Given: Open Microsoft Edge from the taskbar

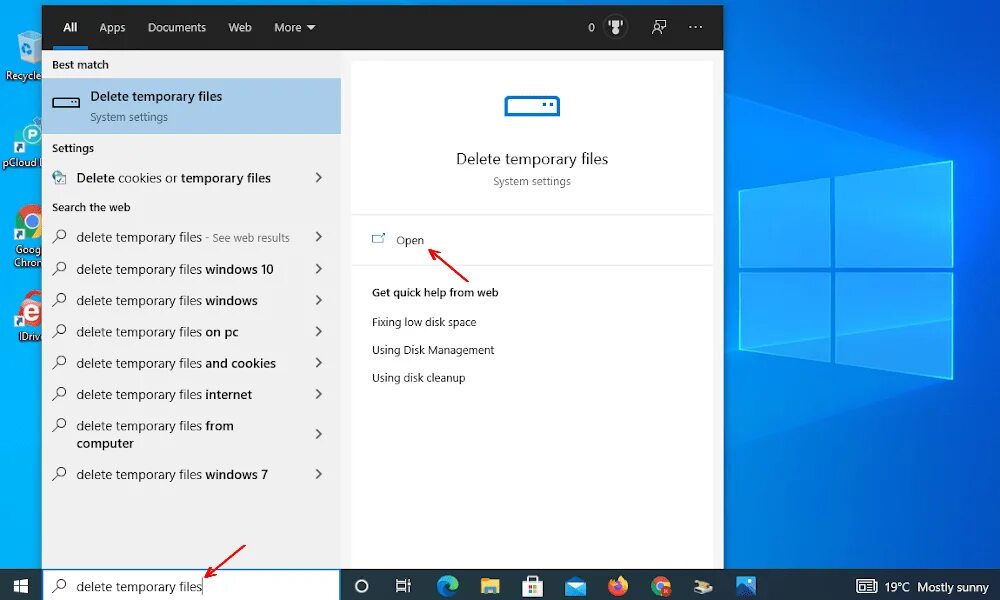Looking at the screenshot, I should tap(447, 585).
